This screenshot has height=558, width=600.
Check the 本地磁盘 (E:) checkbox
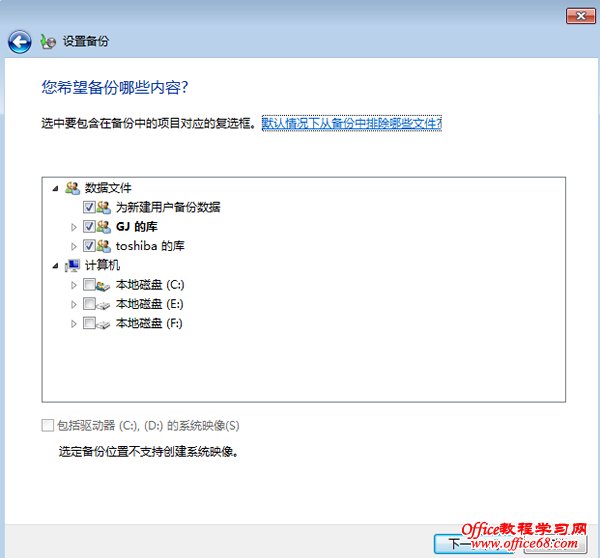pyautogui.click(x=89, y=304)
